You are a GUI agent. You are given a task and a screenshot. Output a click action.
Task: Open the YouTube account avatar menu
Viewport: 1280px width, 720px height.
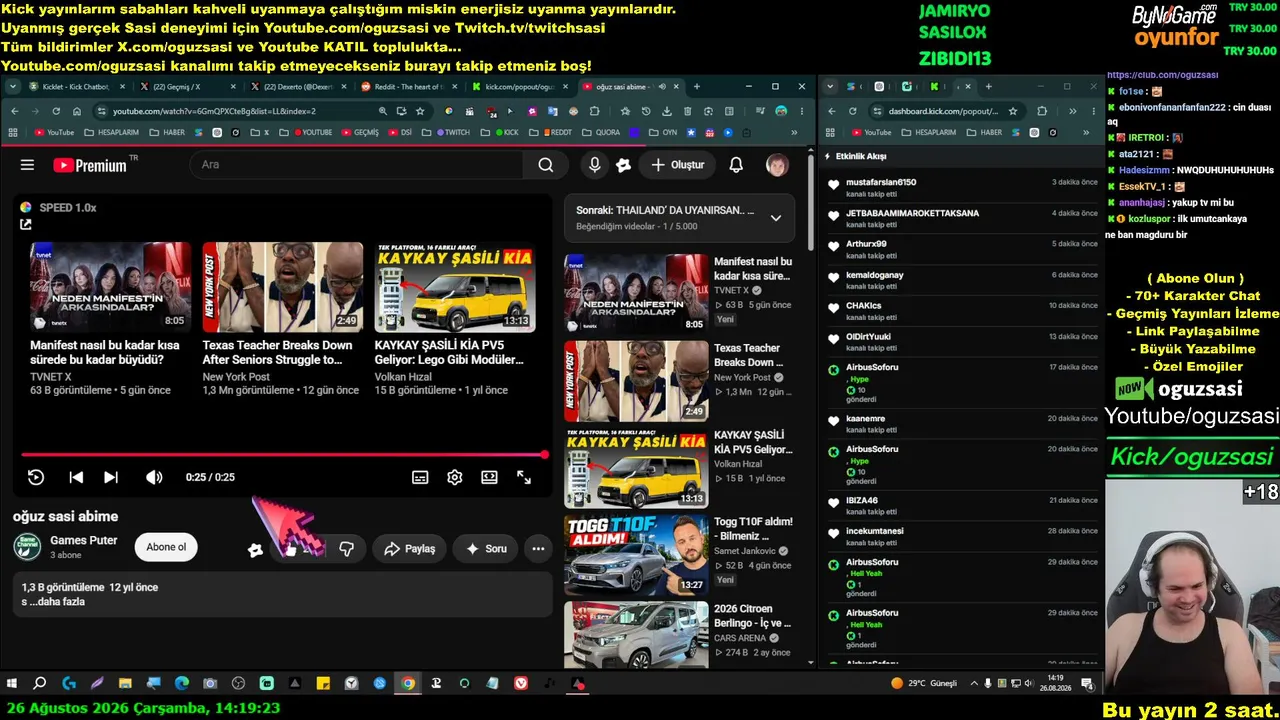click(x=777, y=165)
